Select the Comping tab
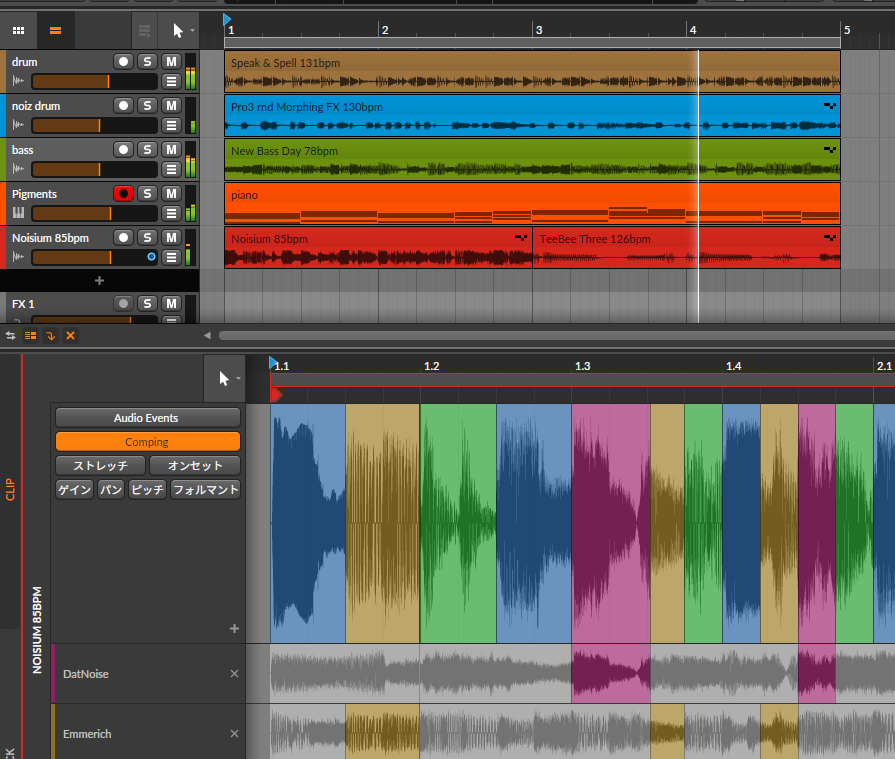This screenshot has width=895, height=759. (147, 442)
